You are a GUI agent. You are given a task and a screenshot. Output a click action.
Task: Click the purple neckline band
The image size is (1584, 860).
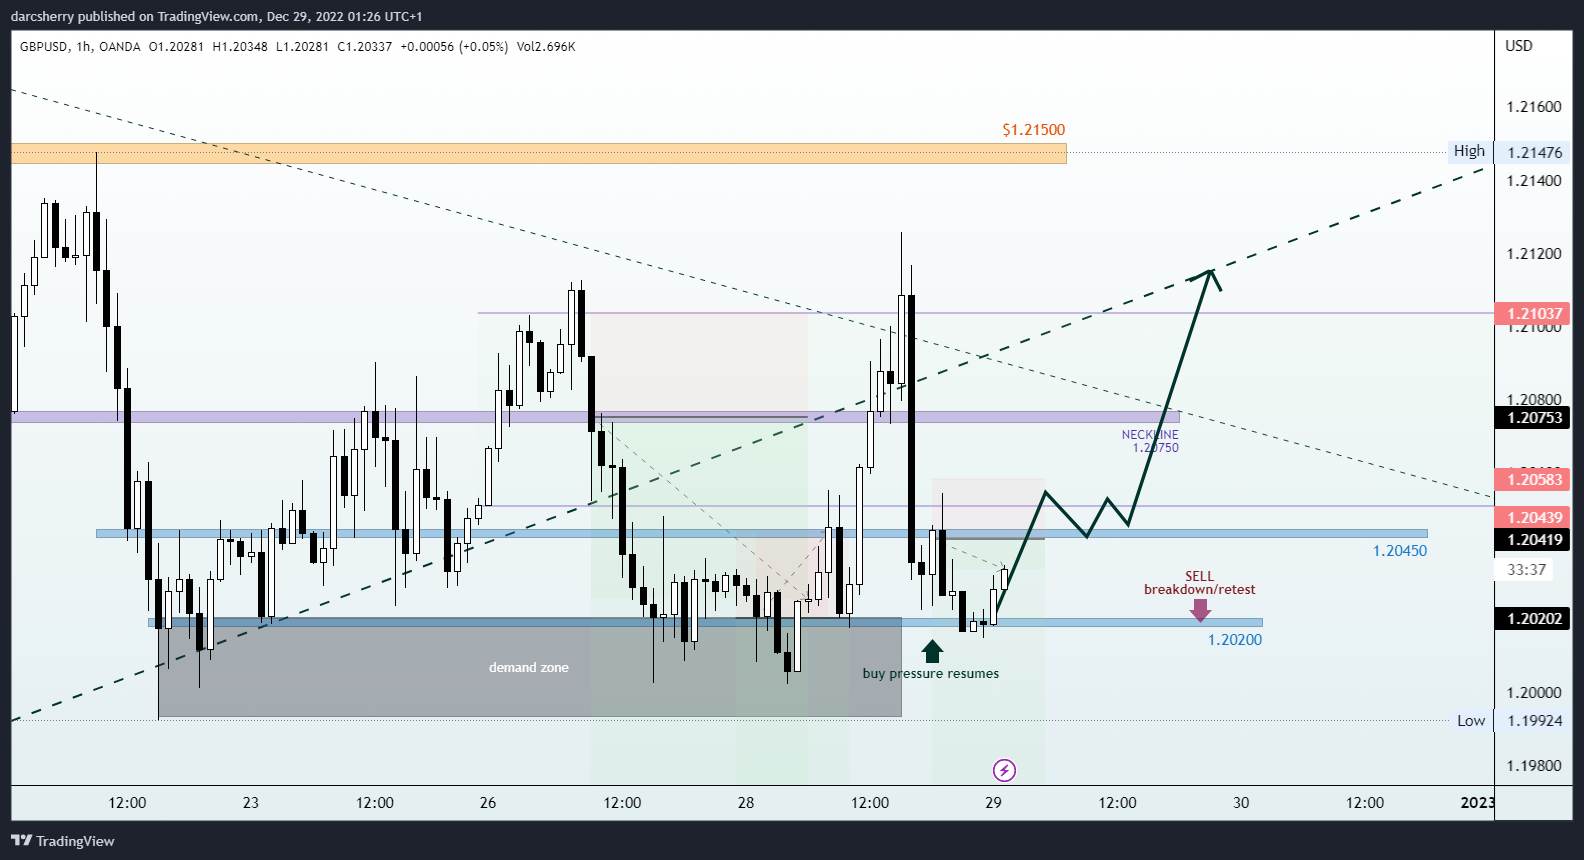tap(595, 417)
